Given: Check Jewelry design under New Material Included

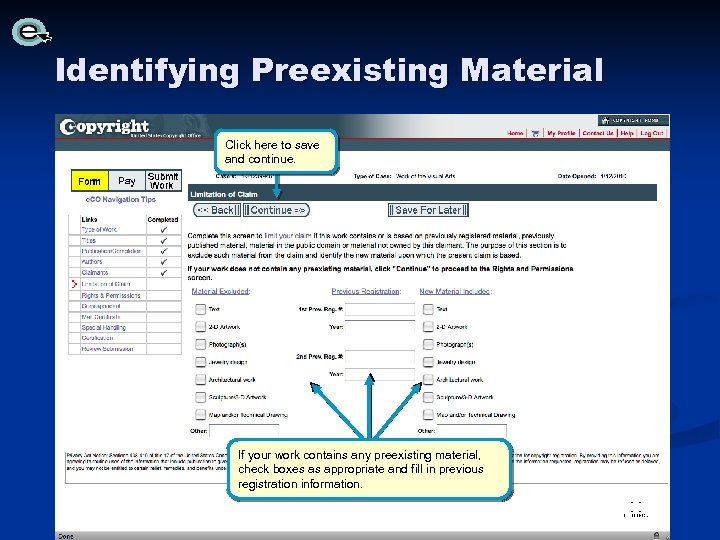Looking at the screenshot, I should pyautogui.click(x=428, y=362).
